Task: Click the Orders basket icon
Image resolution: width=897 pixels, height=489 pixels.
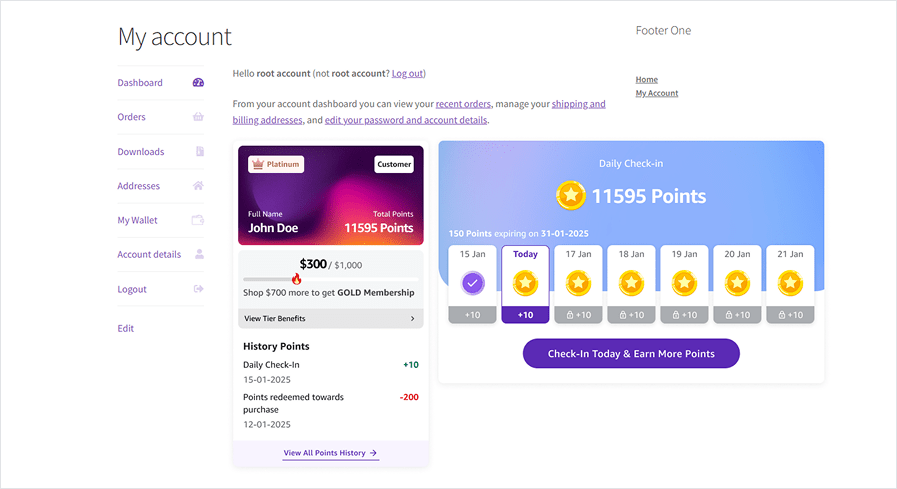Action: [x=198, y=117]
